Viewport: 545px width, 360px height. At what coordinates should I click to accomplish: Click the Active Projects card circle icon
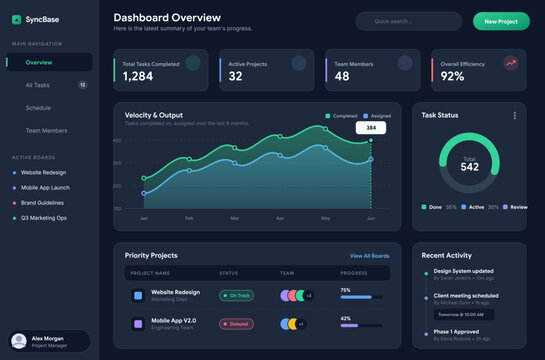299,63
